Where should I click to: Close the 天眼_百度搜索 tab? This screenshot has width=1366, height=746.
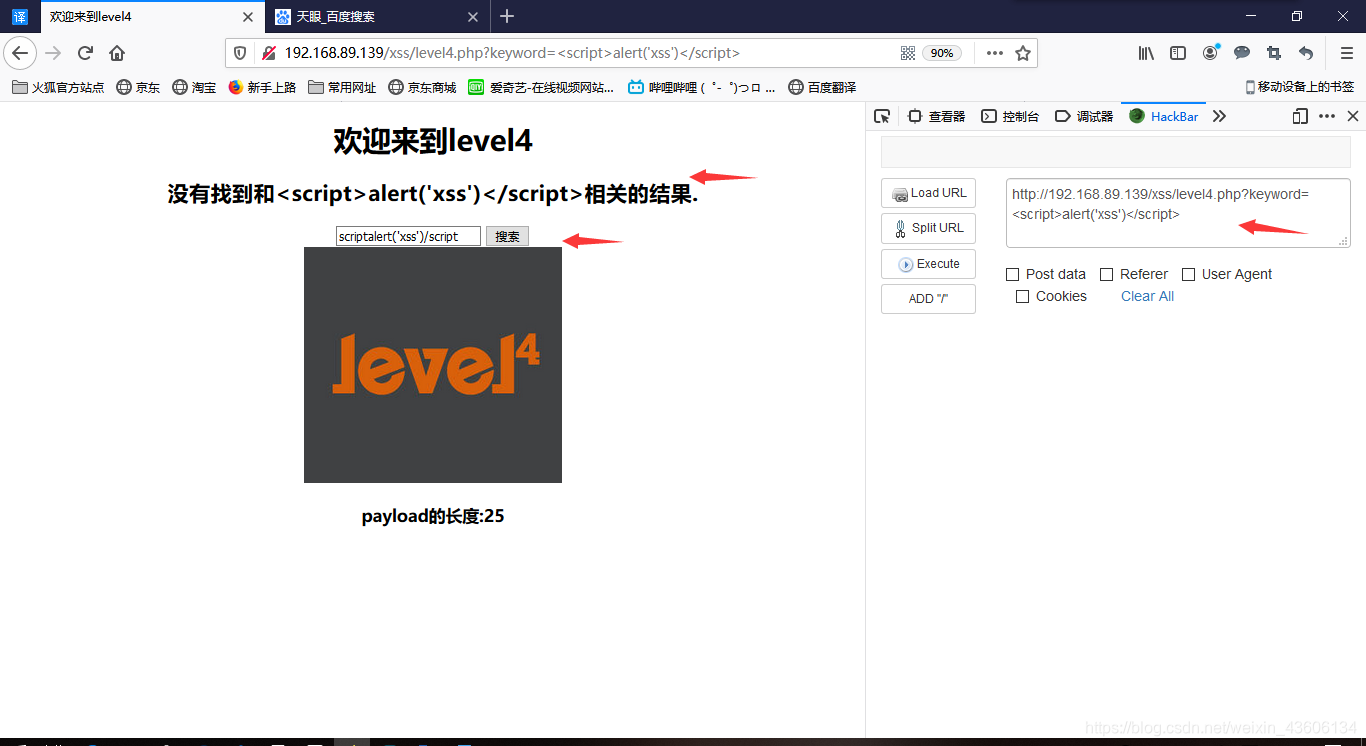click(x=473, y=17)
